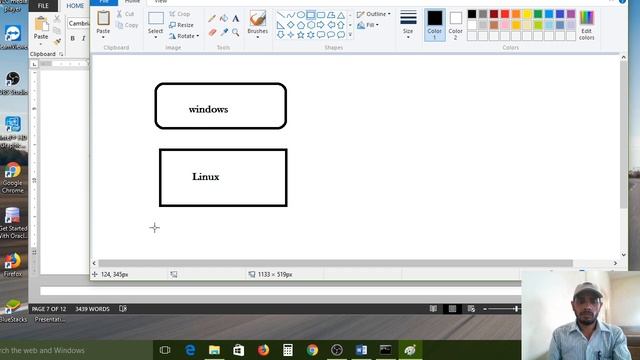Open the Paint Paste dropdown arrow

pyautogui.click(x=103, y=37)
